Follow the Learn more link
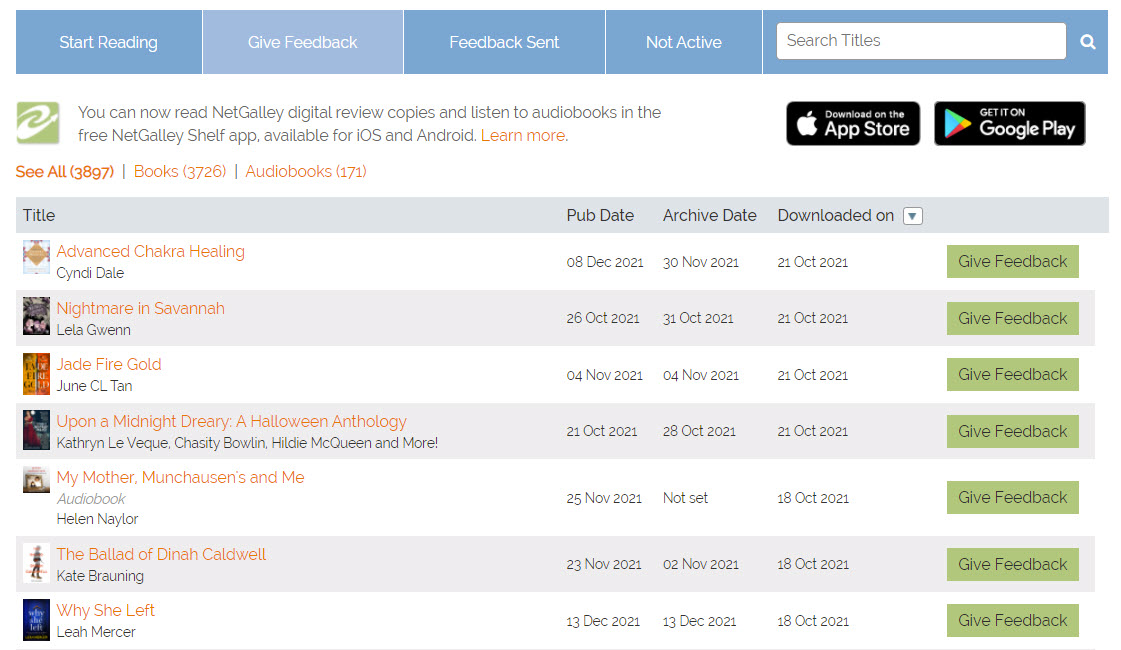The height and width of the screenshot is (650, 1121). 523,135
